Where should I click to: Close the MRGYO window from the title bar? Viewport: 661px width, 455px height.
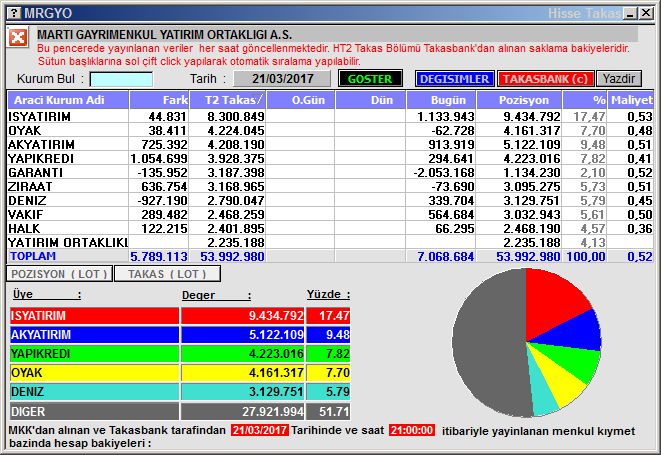point(646,13)
